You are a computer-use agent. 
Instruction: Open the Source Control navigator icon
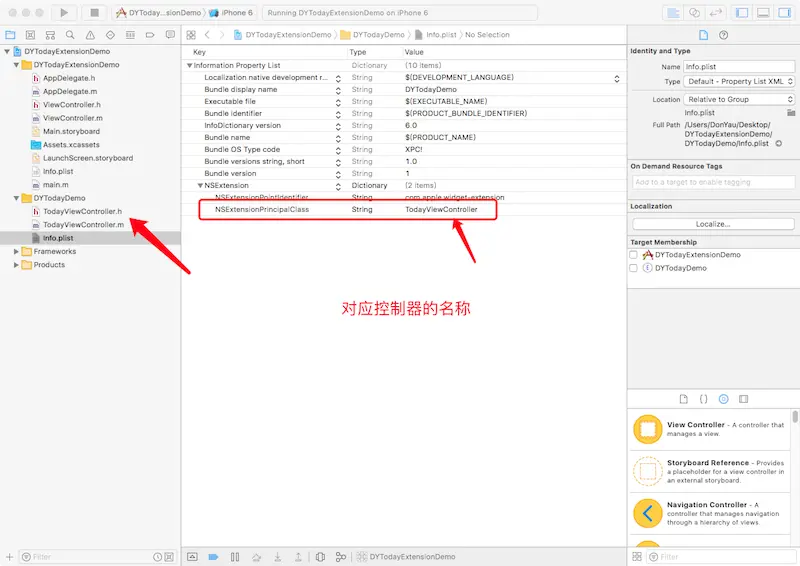coord(30,35)
